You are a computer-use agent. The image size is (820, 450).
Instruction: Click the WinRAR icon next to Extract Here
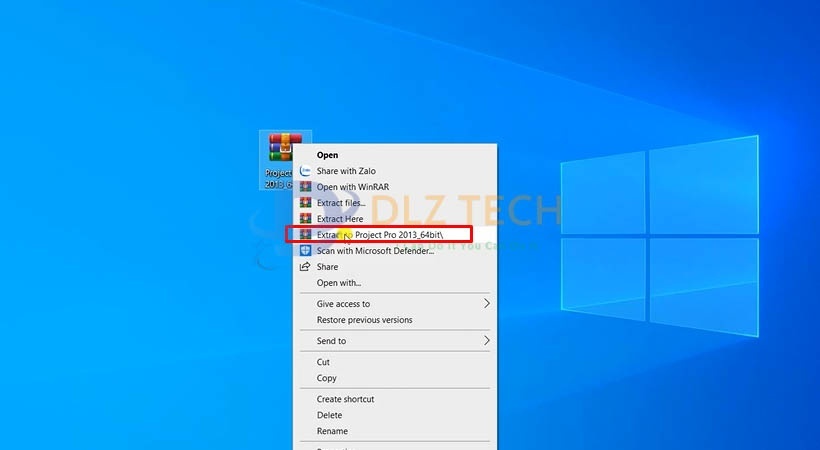coord(305,219)
